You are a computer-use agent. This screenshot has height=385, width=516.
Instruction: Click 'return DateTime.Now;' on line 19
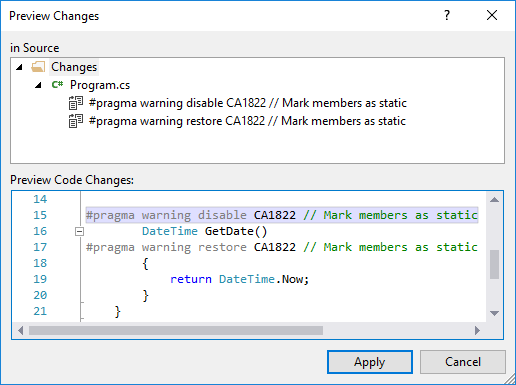239,279
